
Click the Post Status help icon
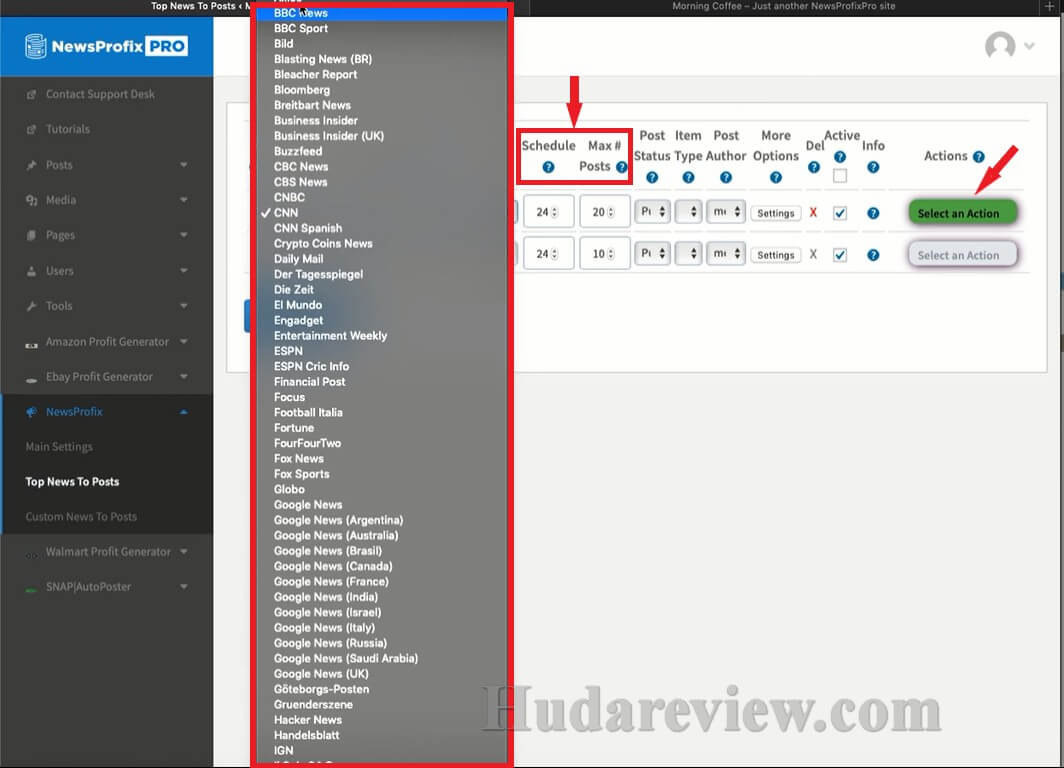[652, 178]
